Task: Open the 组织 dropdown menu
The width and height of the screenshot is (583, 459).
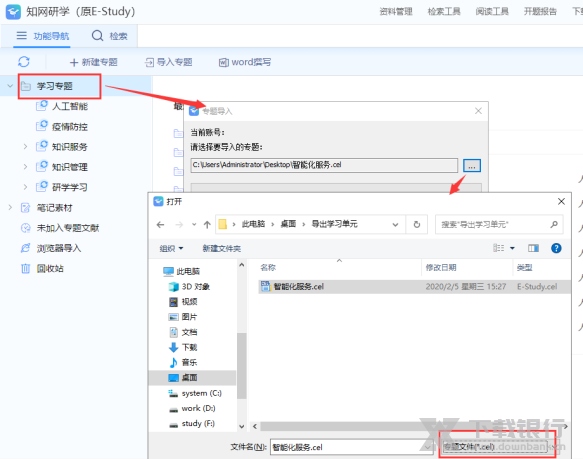Action: pos(171,248)
